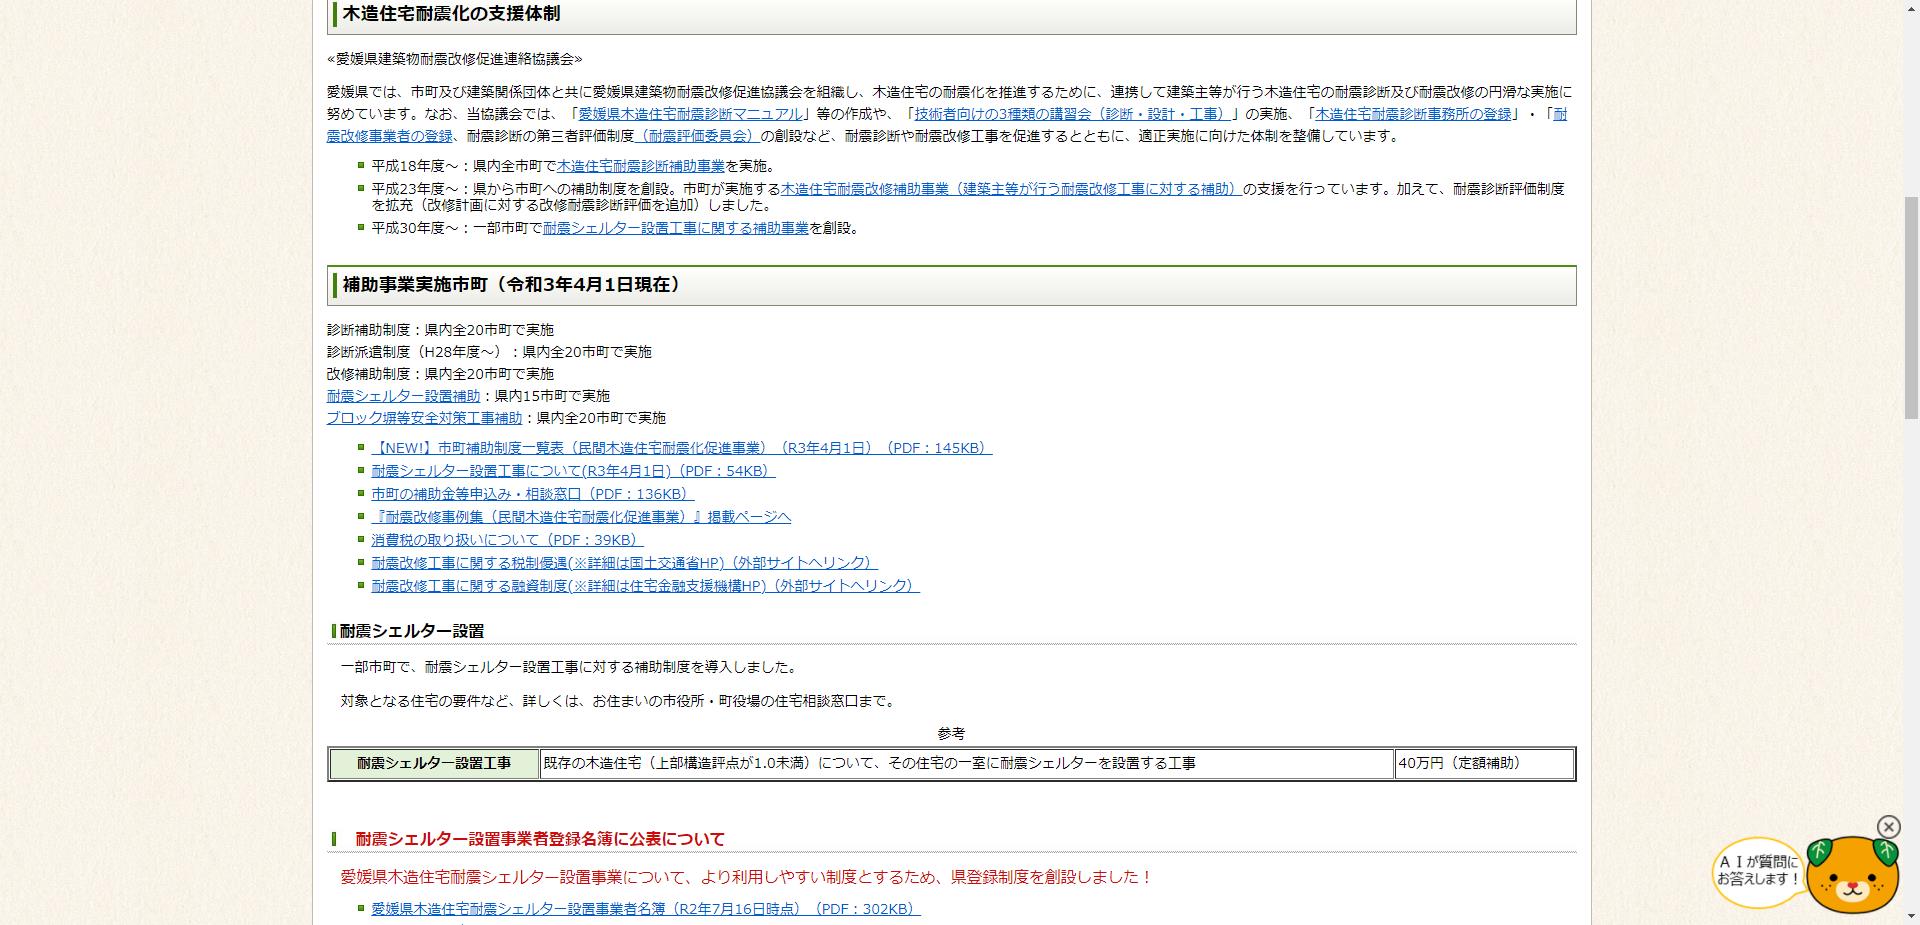This screenshot has width=1920, height=925.
Task: Download 愛媛県木造住宅耐震シェルター設置事業者名簿 PDF
Action: pyautogui.click(x=645, y=910)
